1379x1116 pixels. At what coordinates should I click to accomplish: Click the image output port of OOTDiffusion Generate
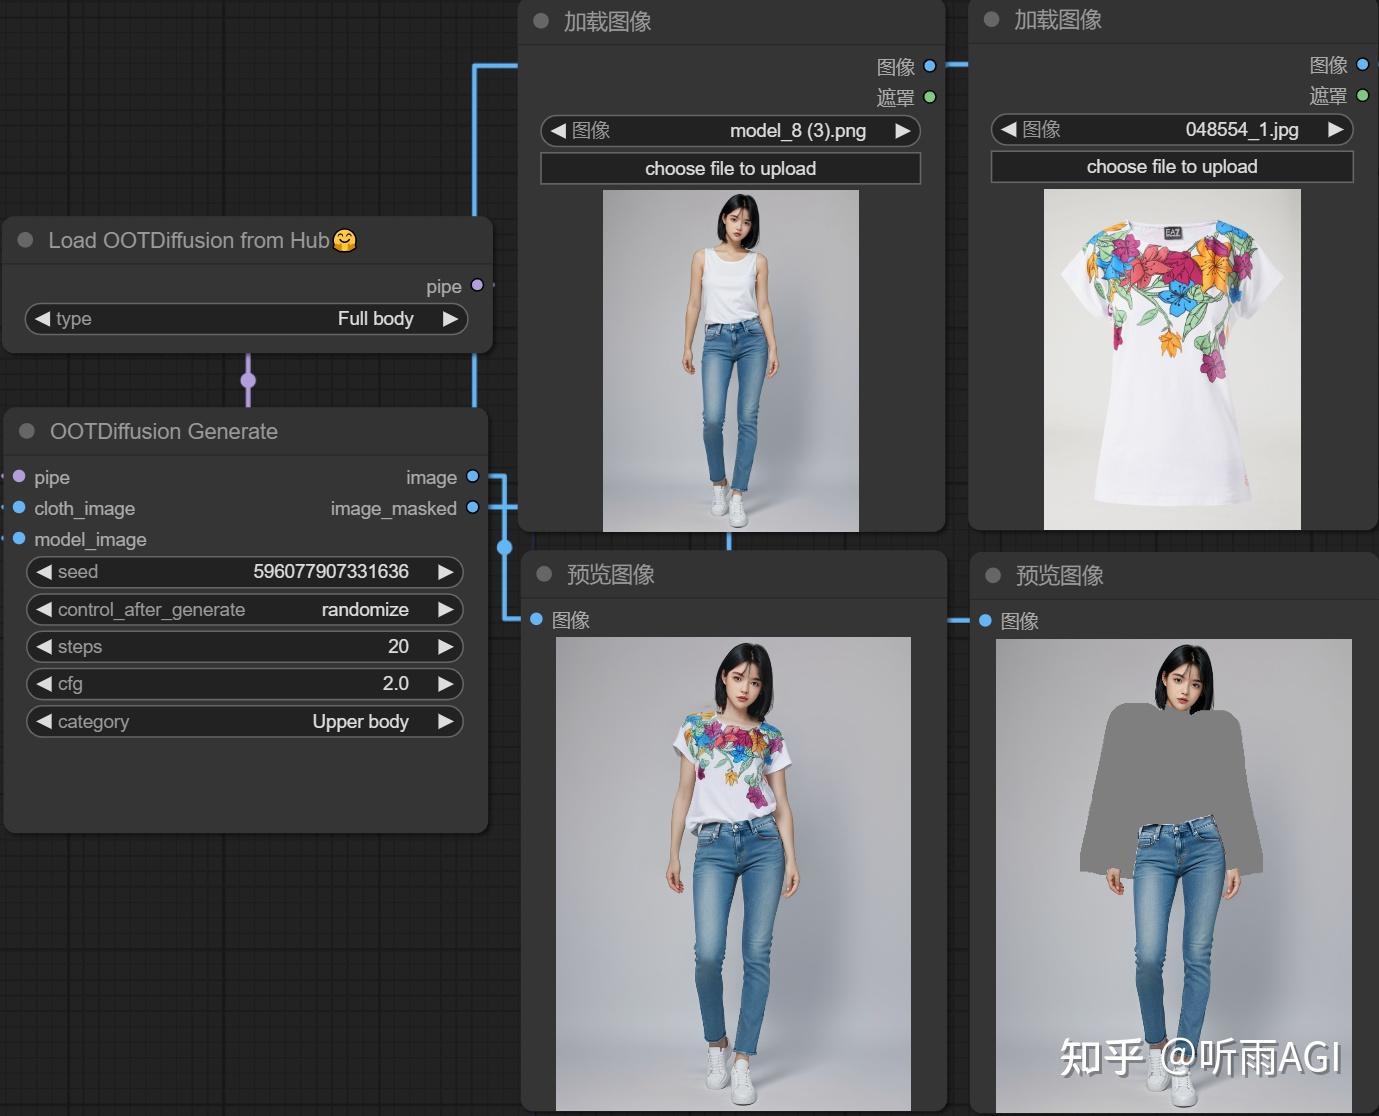[x=473, y=477]
